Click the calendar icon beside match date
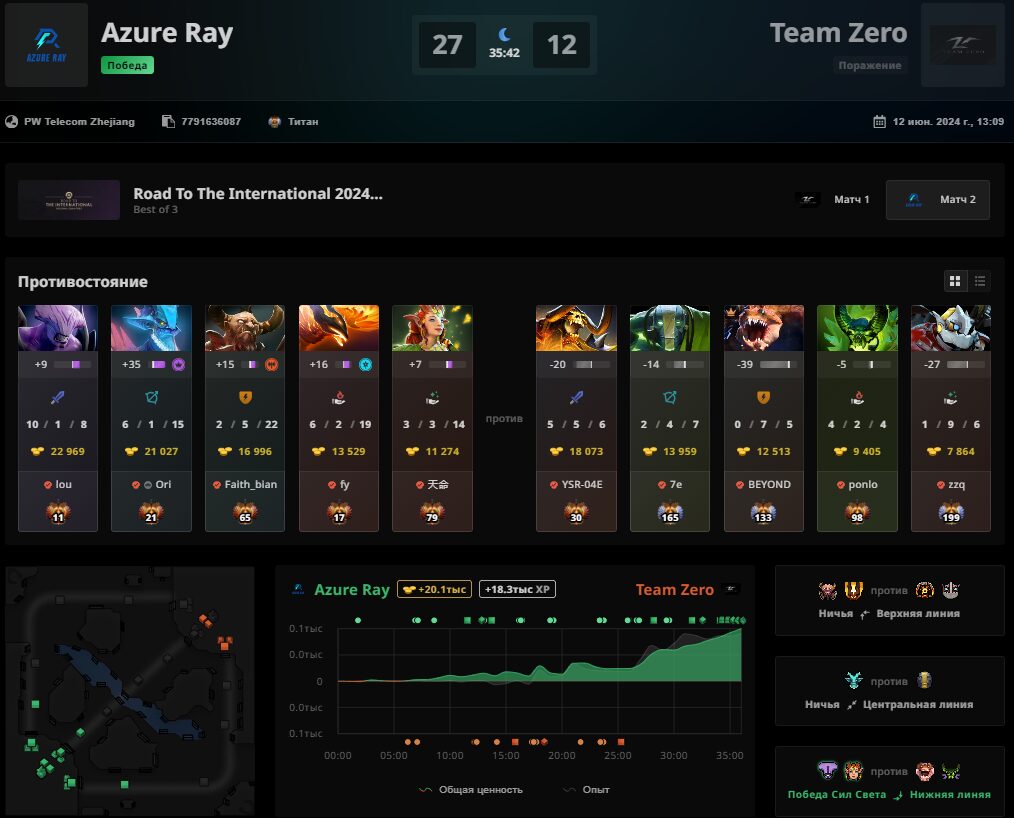1014x818 pixels. [879, 122]
